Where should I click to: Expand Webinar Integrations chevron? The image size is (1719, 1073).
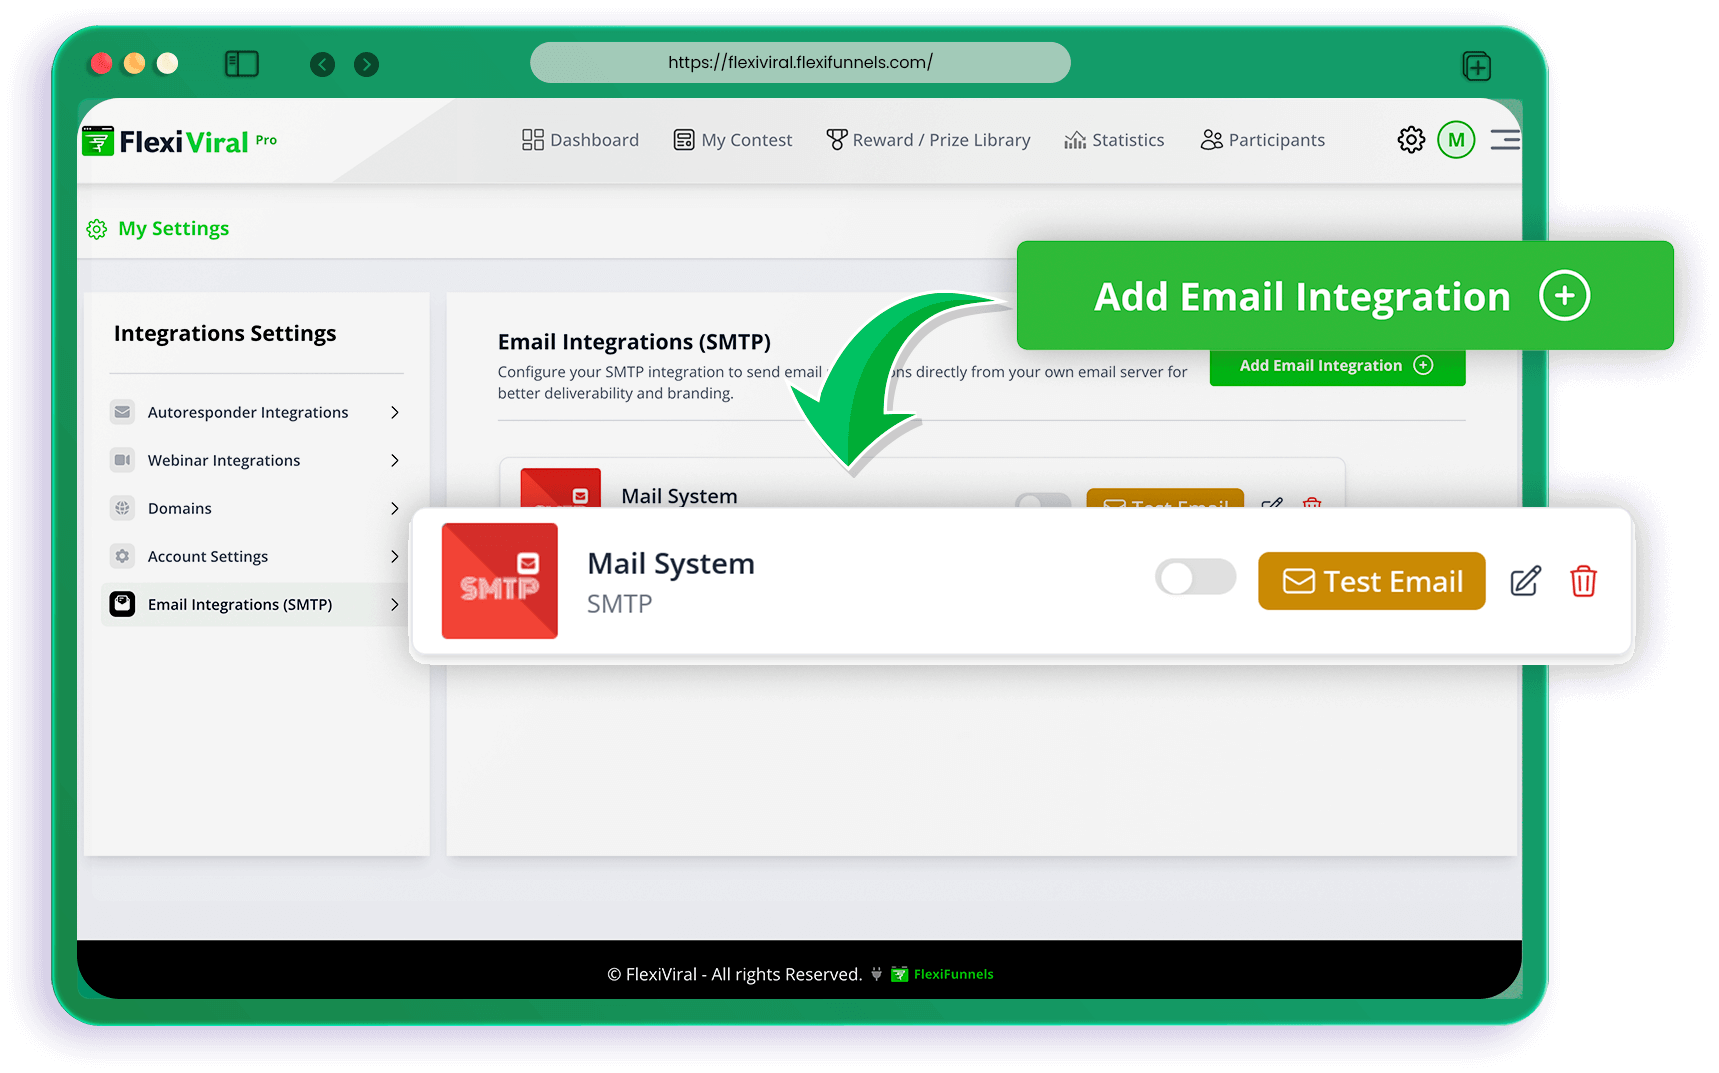(x=395, y=460)
